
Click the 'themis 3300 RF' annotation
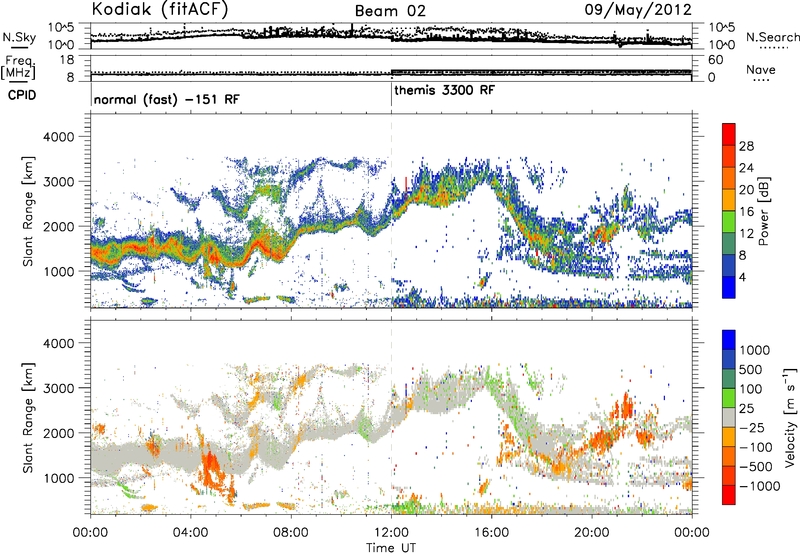(444, 90)
